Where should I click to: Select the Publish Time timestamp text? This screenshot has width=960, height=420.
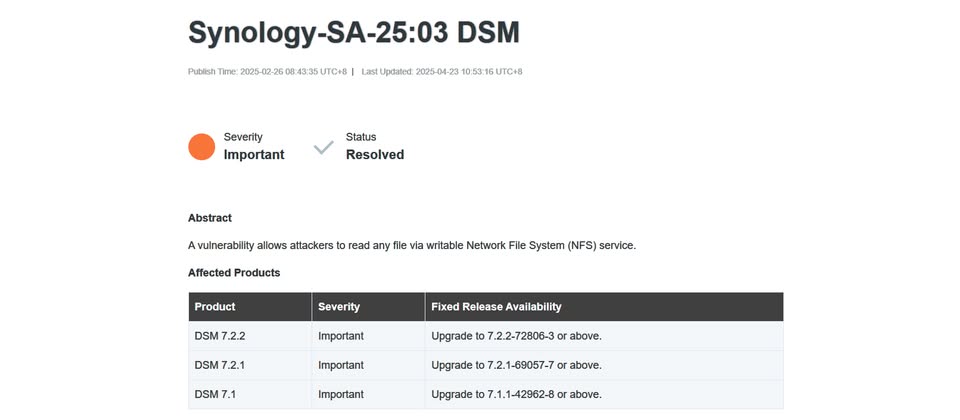point(268,72)
